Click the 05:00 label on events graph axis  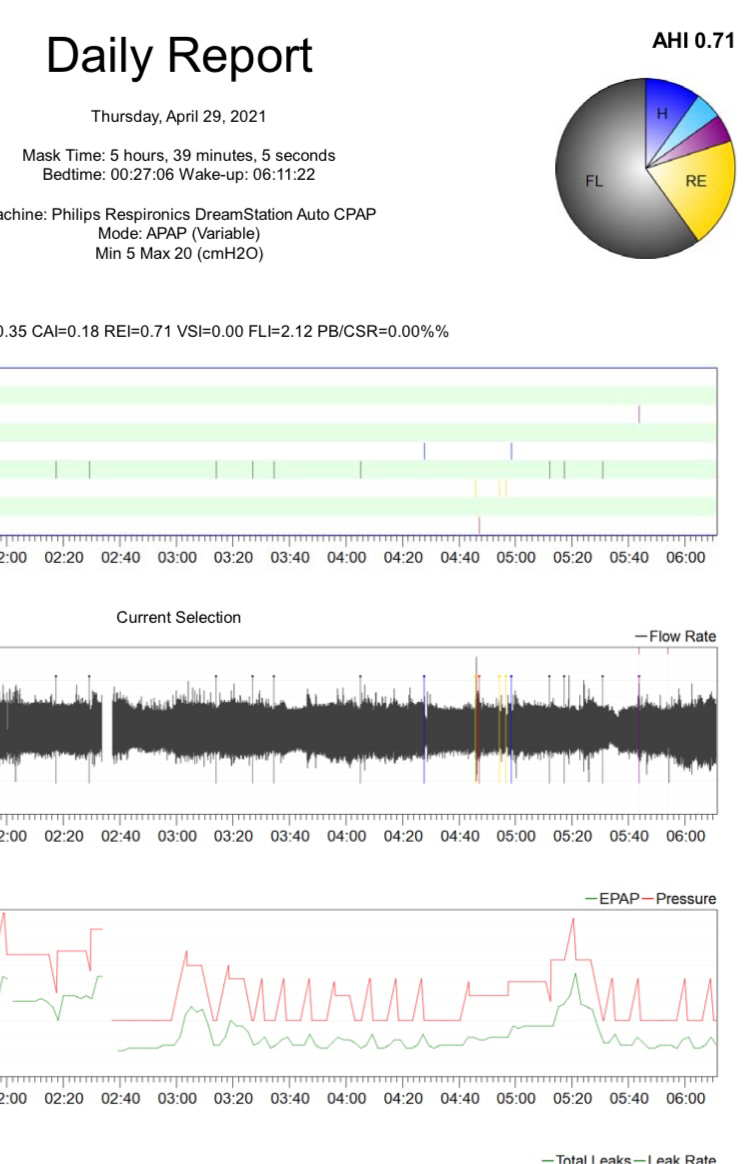515,558
